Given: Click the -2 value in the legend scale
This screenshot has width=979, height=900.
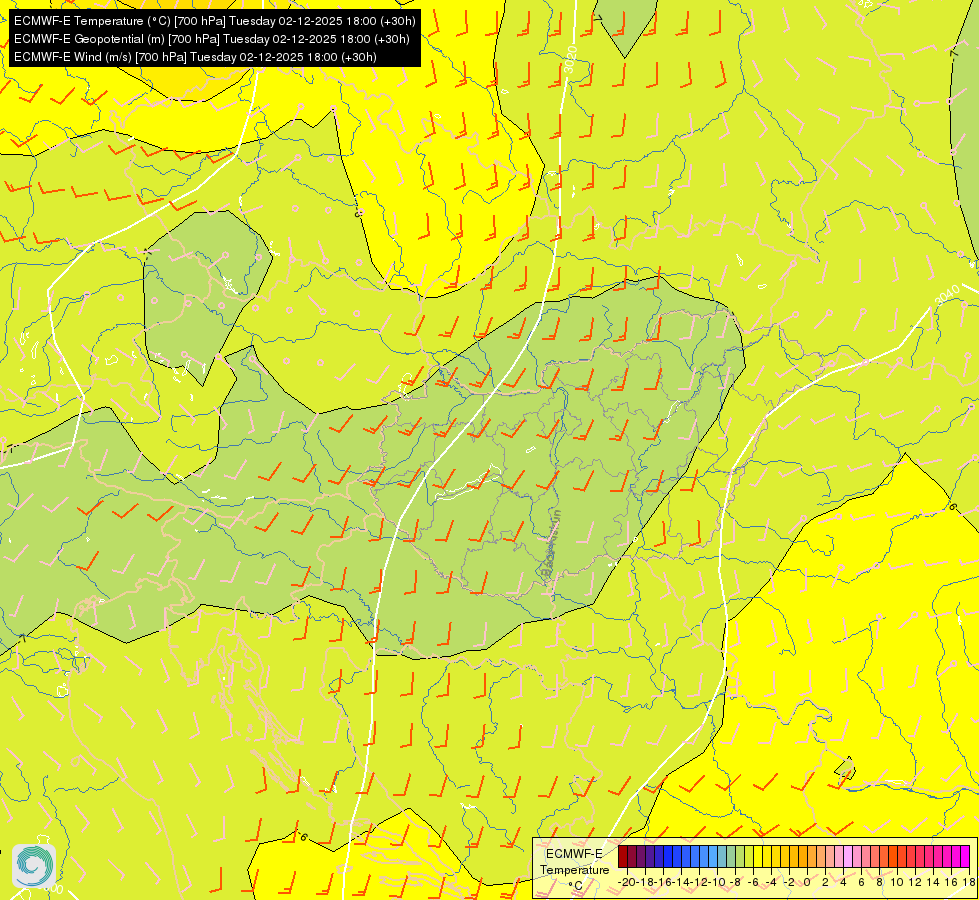Looking at the screenshot, I should tap(789, 883).
